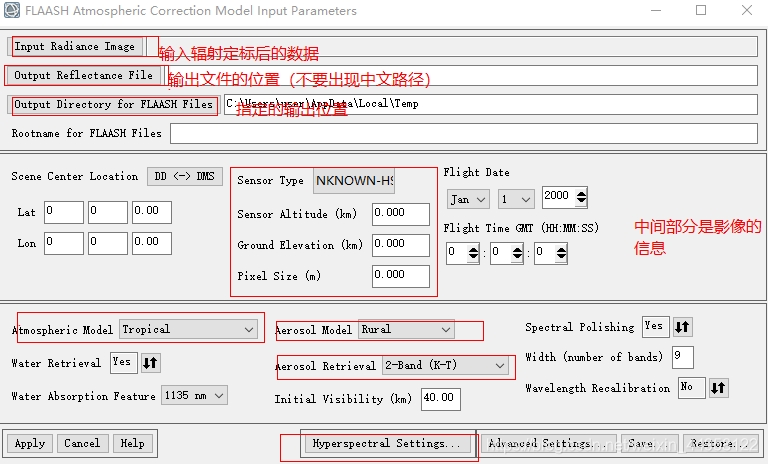Open the Flight Date day dropdown

pos(516,199)
